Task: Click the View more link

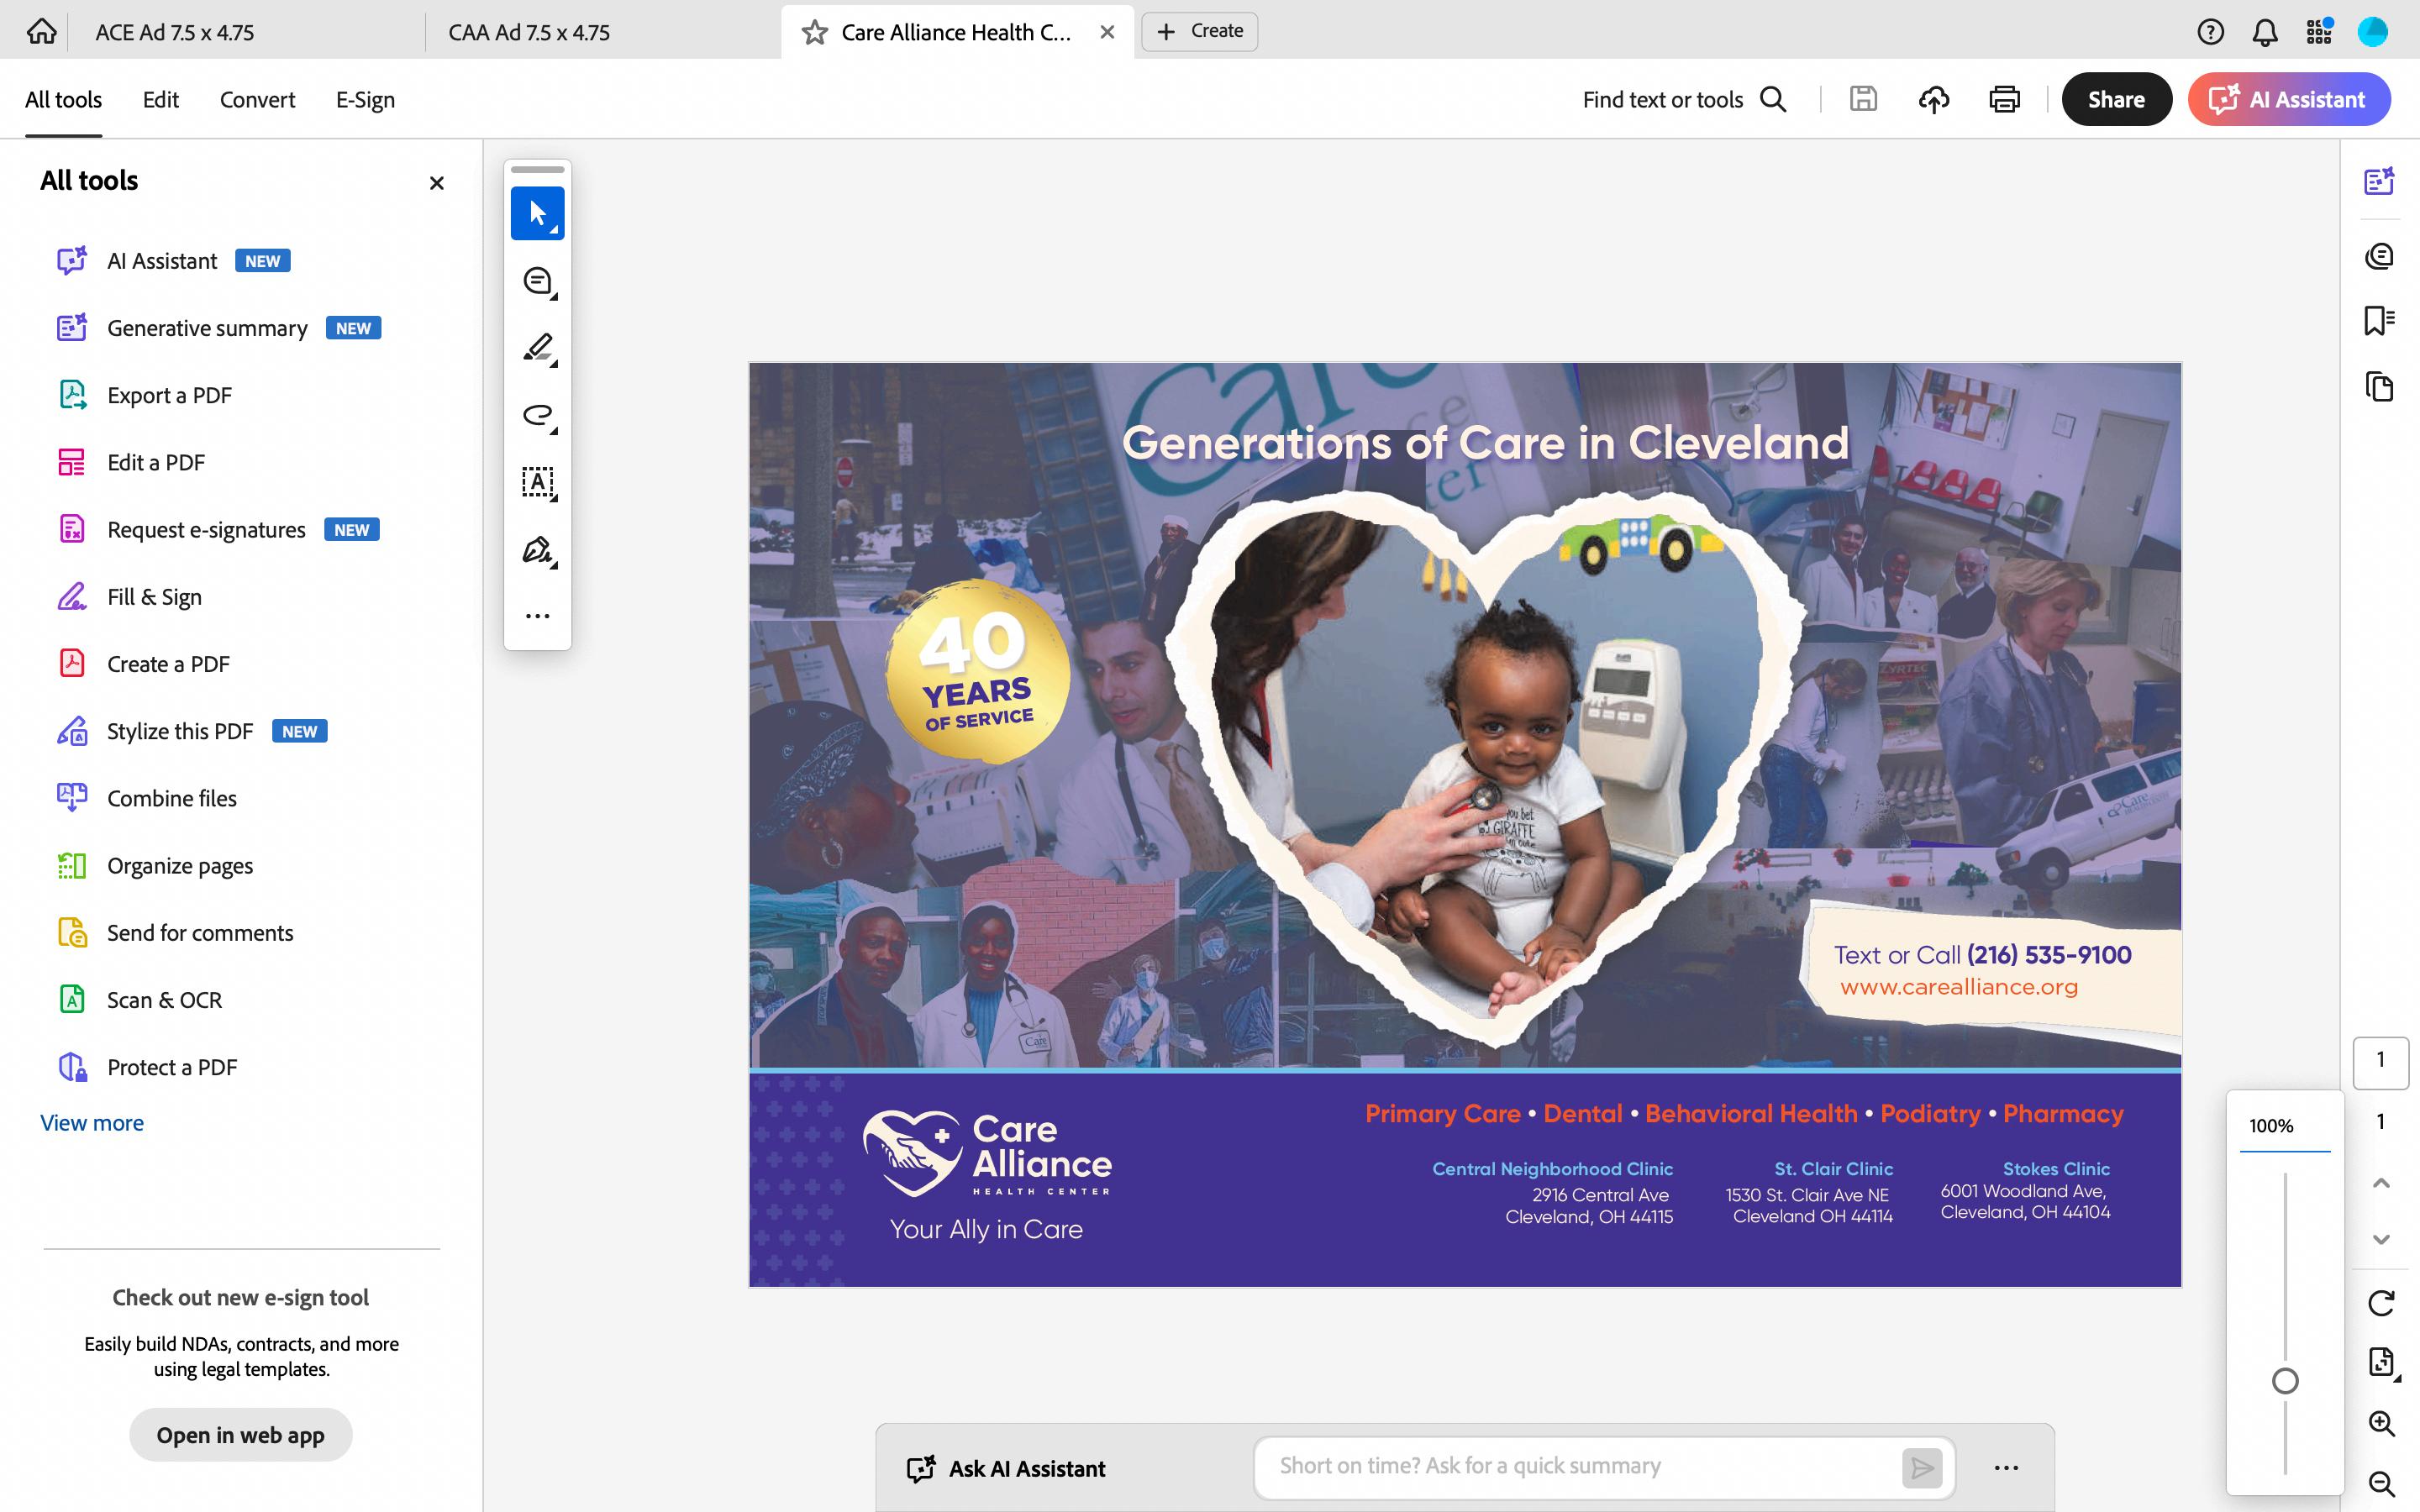Action: (92, 1123)
